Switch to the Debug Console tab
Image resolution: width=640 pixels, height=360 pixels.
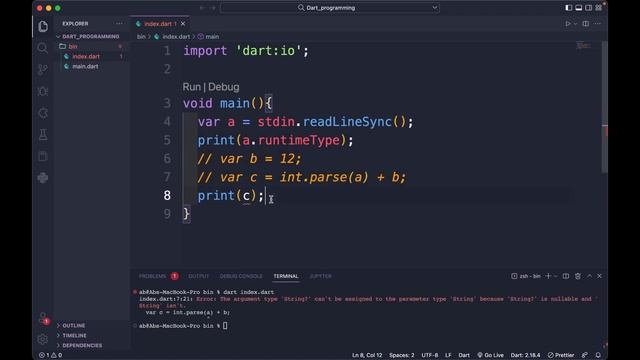(241, 276)
